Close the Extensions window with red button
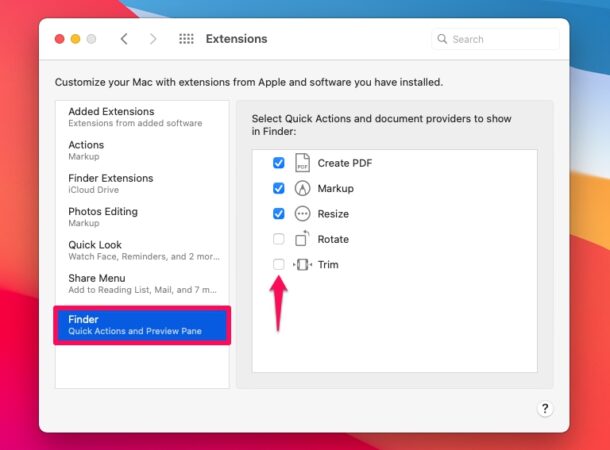Viewport: 610px width, 450px height. 60,39
